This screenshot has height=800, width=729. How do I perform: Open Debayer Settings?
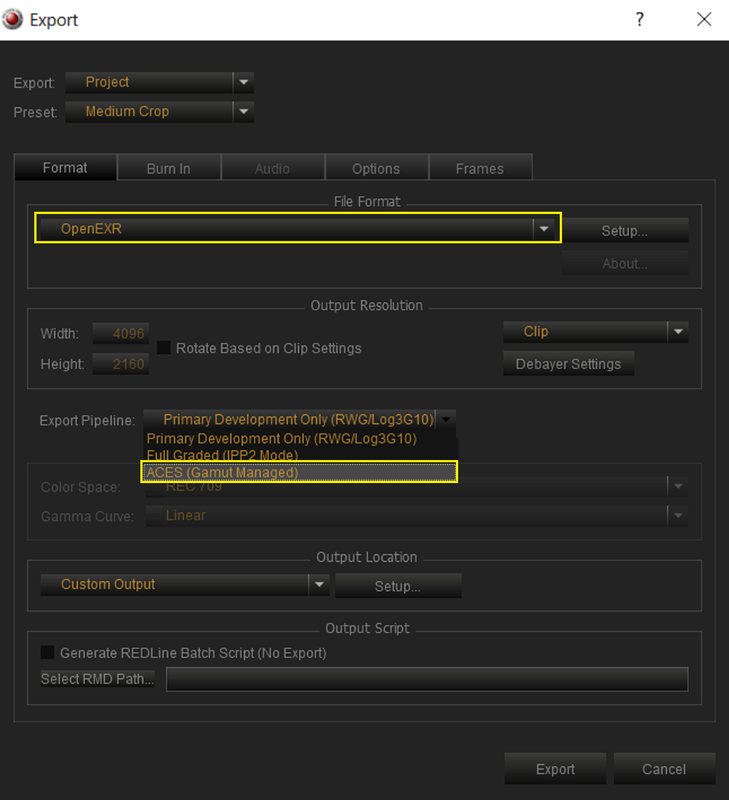pyautogui.click(x=568, y=364)
